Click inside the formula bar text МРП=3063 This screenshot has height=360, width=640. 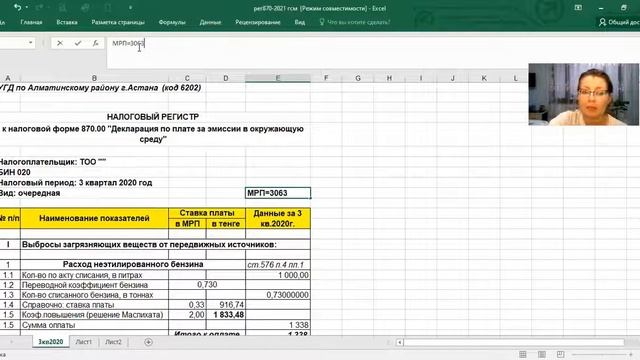click(x=128, y=43)
